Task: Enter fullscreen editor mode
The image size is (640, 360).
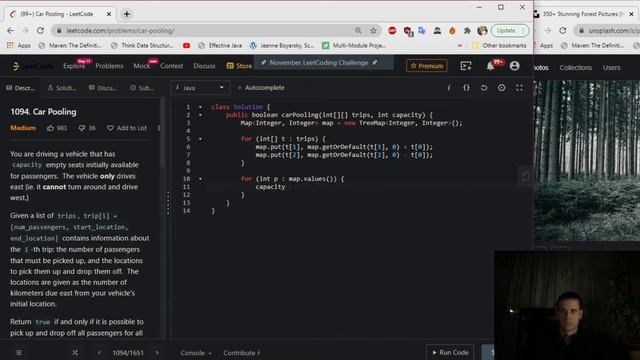Action: click(519, 88)
